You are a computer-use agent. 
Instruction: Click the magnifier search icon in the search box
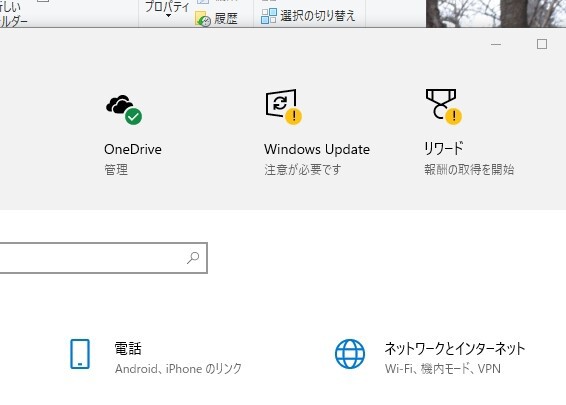coord(193,258)
